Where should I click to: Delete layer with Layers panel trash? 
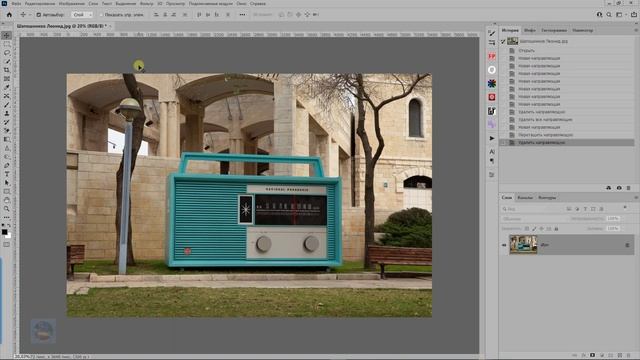629,355
